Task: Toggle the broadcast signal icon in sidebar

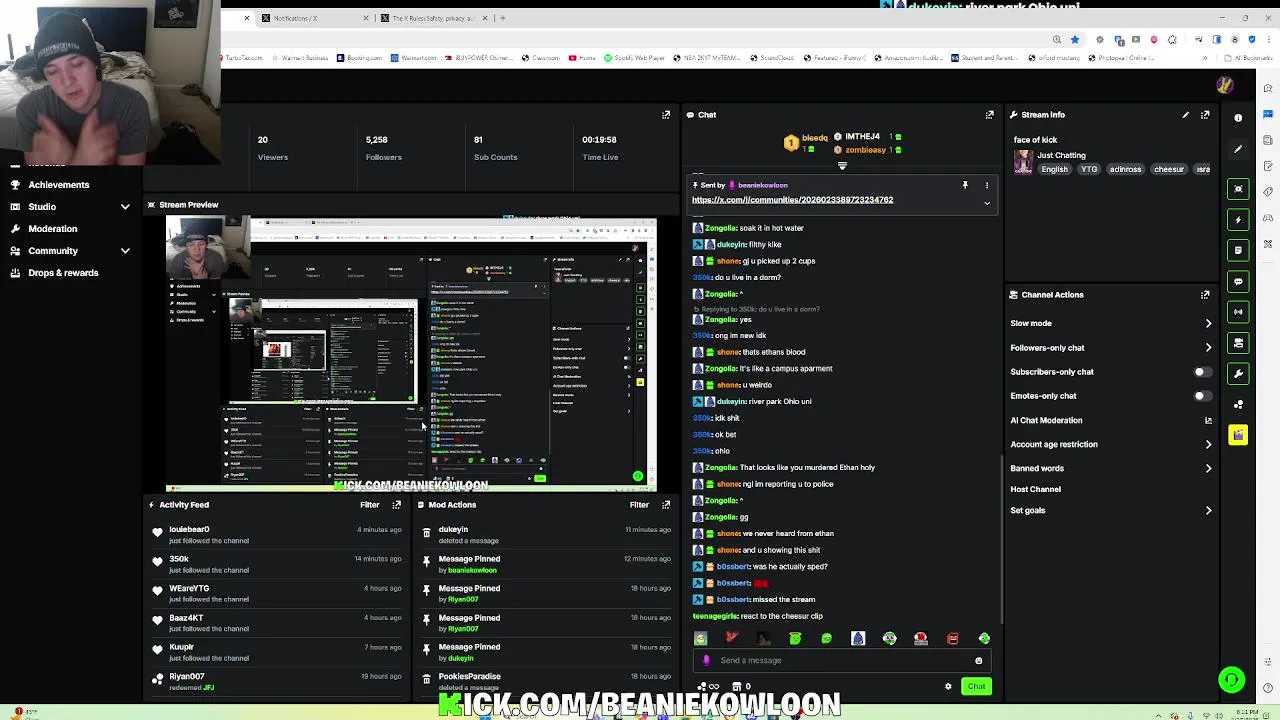Action: coord(1238,312)
